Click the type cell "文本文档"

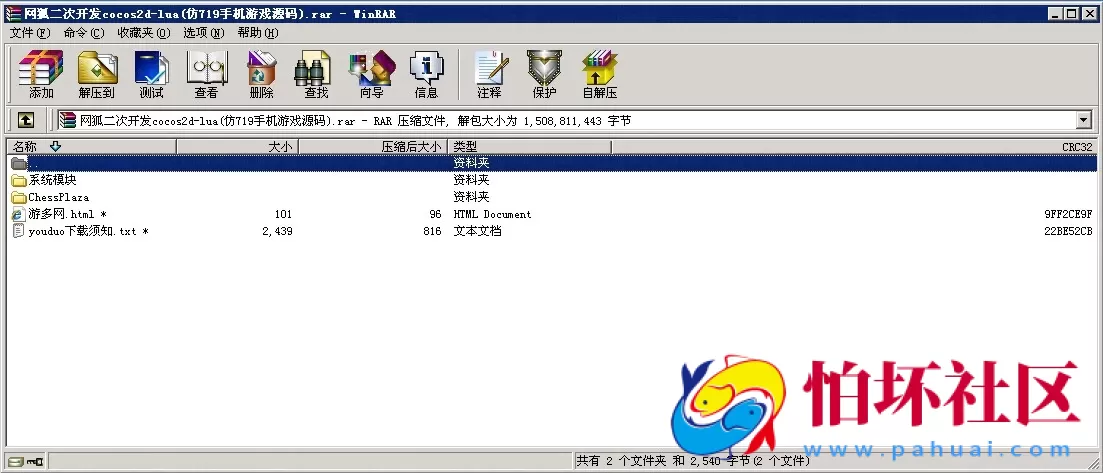(478, 231)
